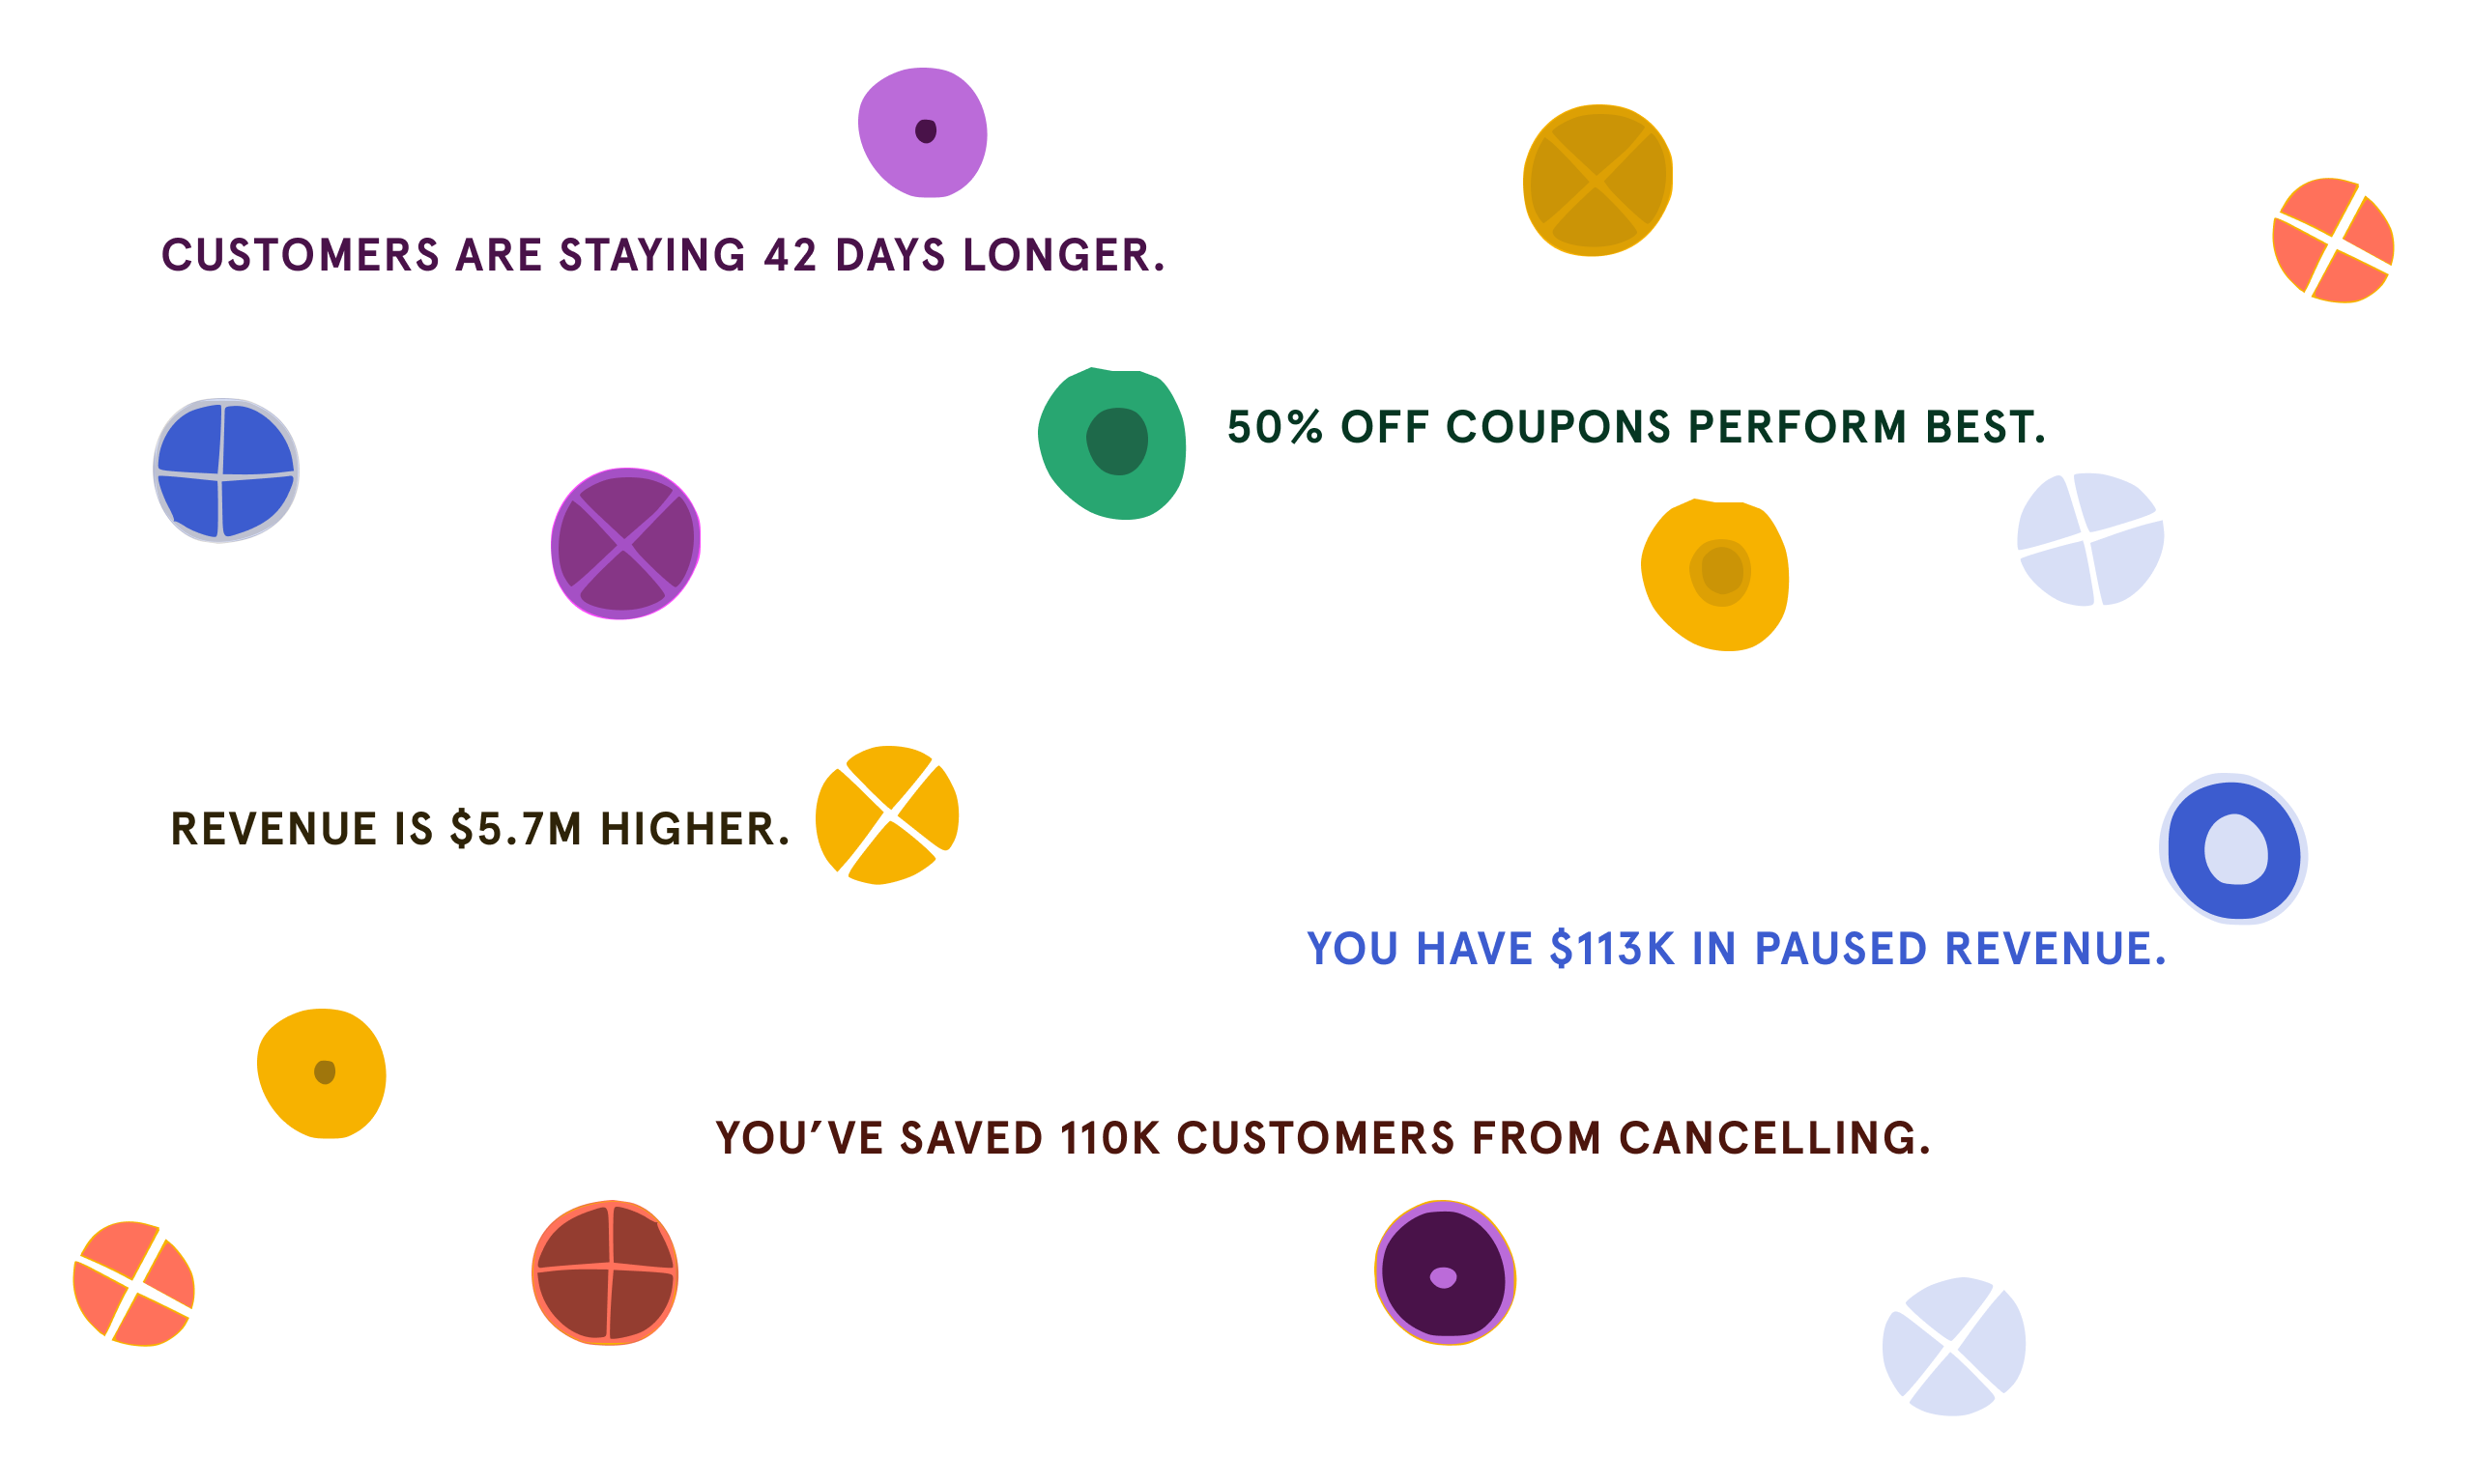This screenshot has height=1484, width=2474.
Task: Click "Revenue is $5.7M higher" headline
Action: pos(480,829)
